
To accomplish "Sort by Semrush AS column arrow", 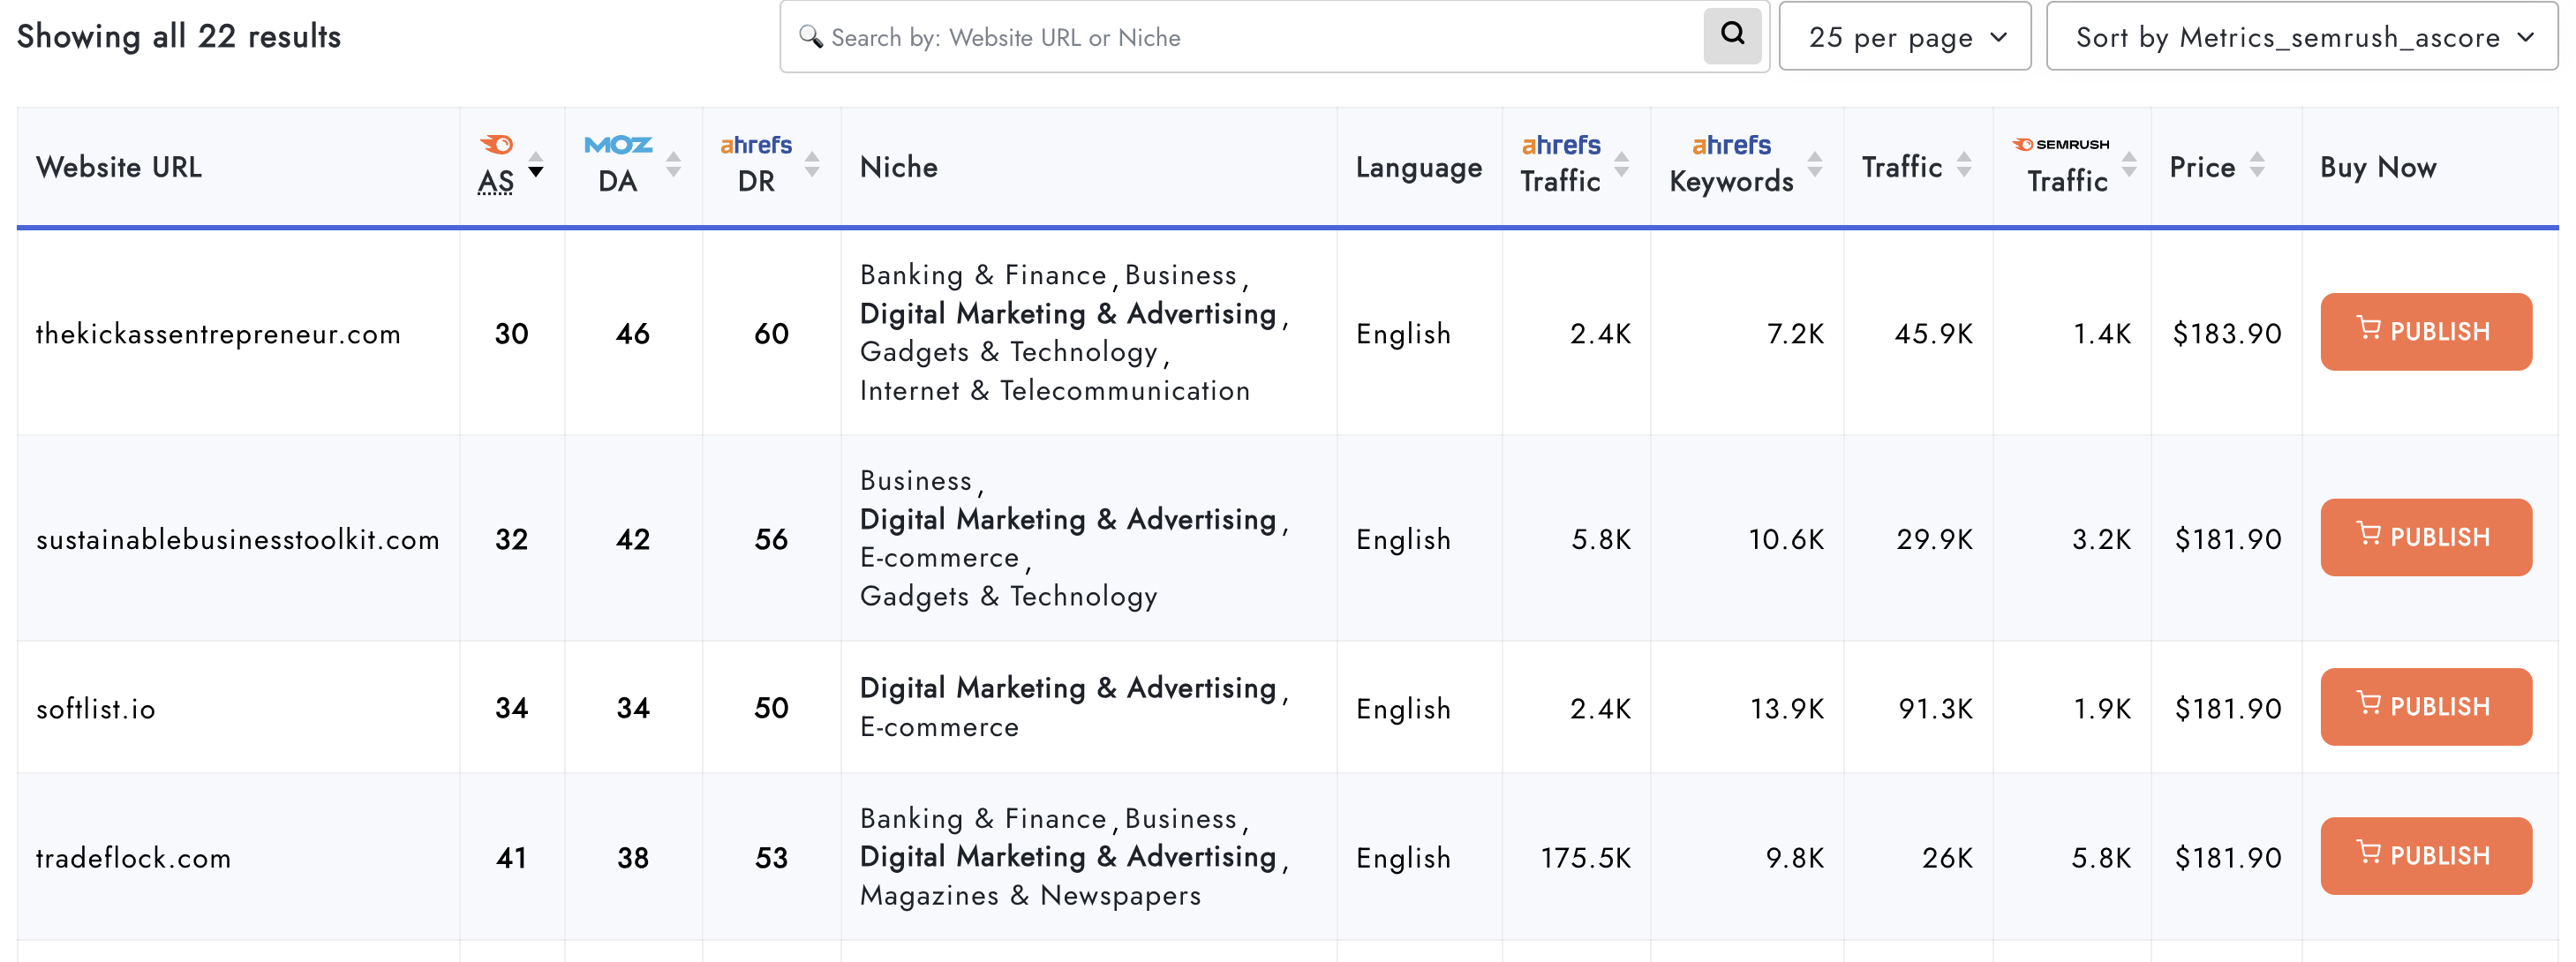I will [536, 165].
